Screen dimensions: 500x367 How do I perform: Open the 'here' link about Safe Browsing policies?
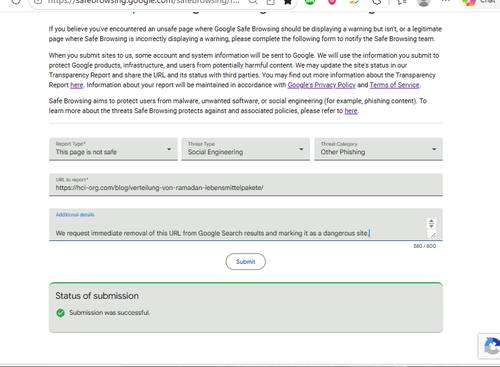pos(351,111)
